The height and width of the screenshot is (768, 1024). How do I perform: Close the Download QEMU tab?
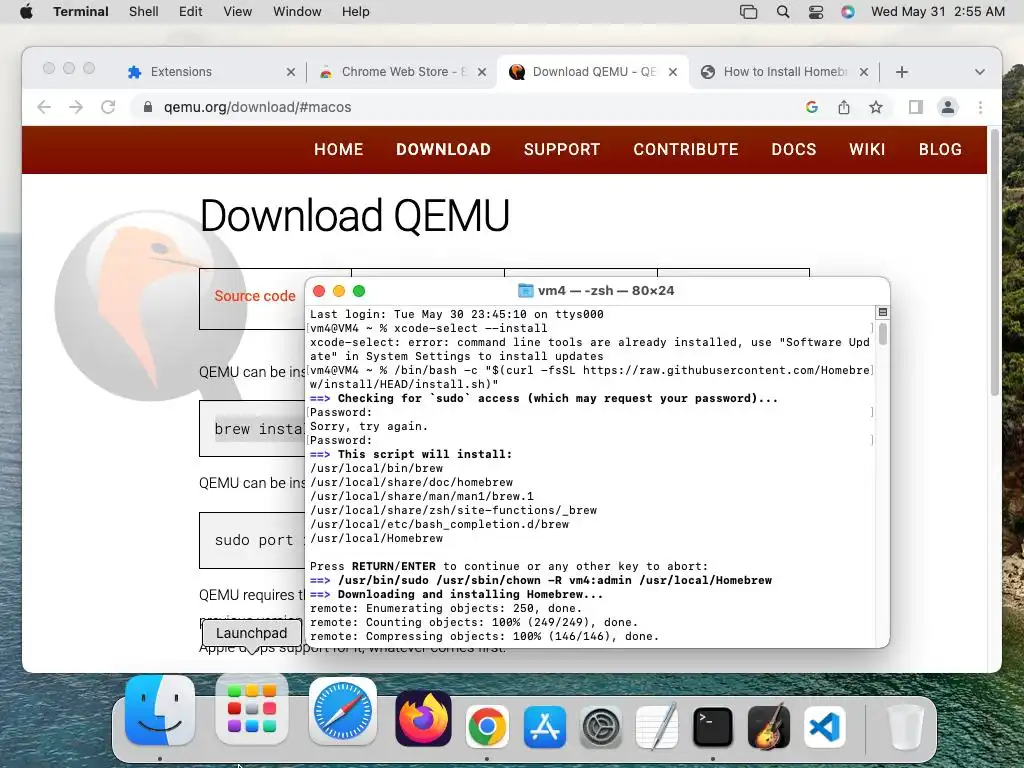pos(673,72)
